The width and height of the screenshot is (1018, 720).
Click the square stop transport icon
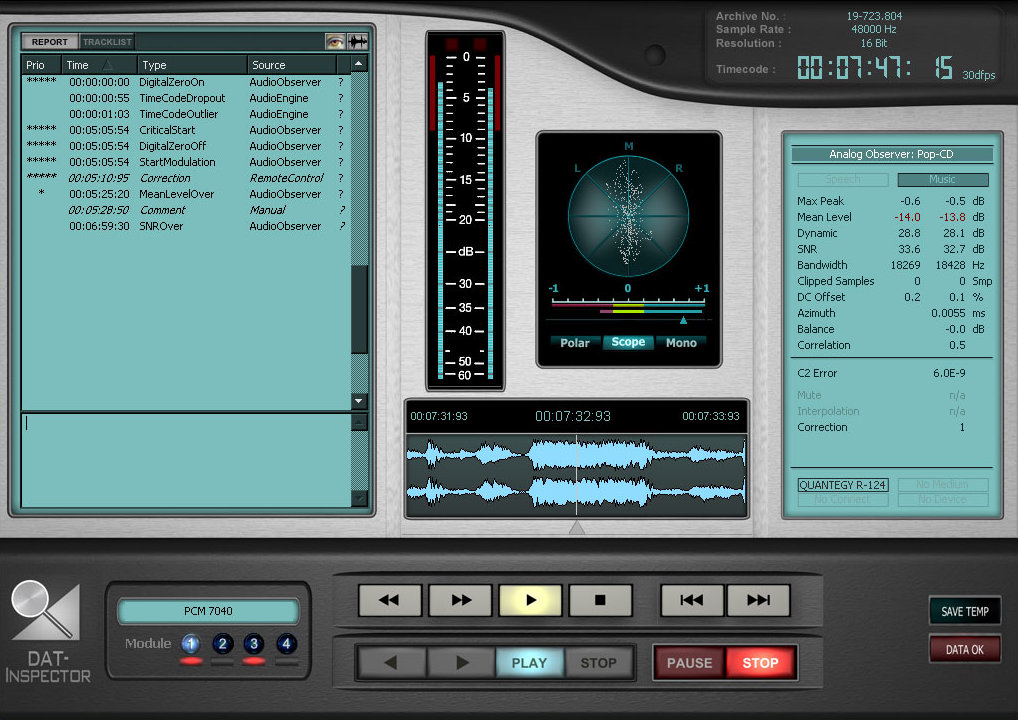(x=600, y=600)
